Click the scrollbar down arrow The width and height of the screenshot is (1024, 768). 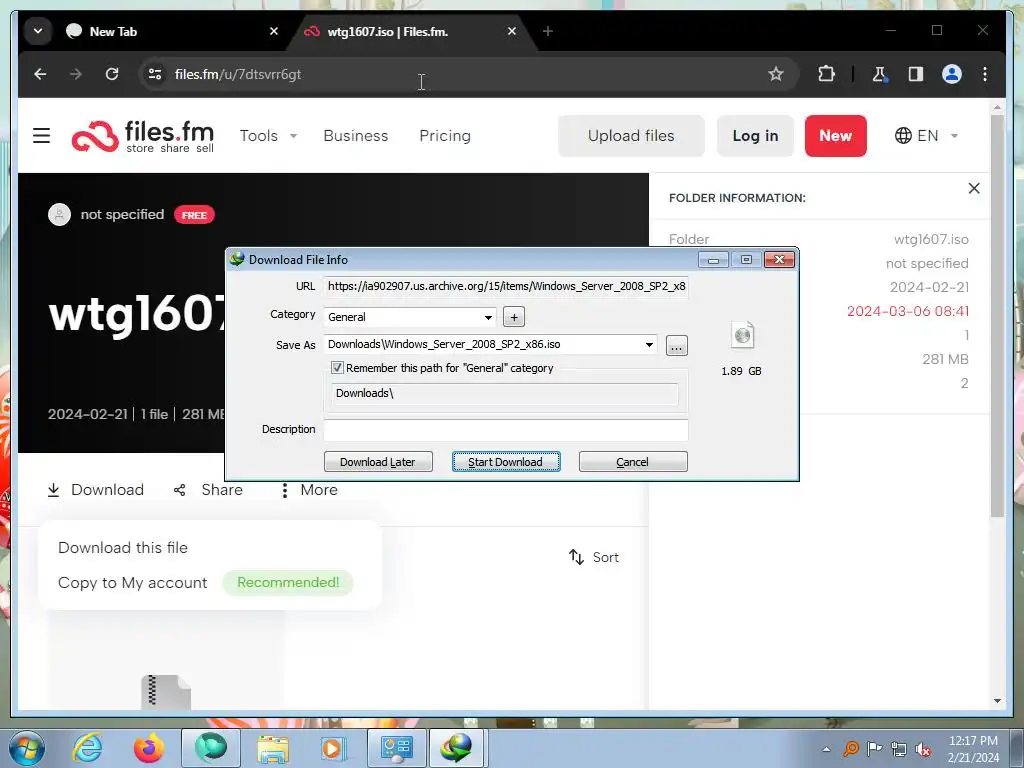click(x=997, y=701)
